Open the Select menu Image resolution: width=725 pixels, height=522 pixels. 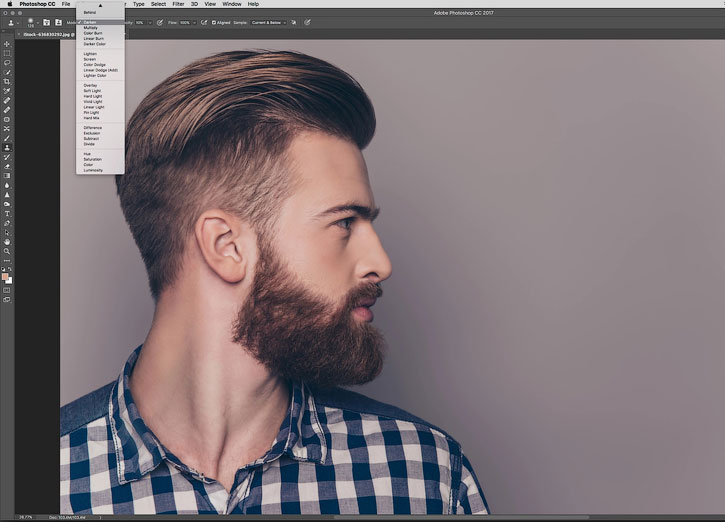tap(158, 4)
